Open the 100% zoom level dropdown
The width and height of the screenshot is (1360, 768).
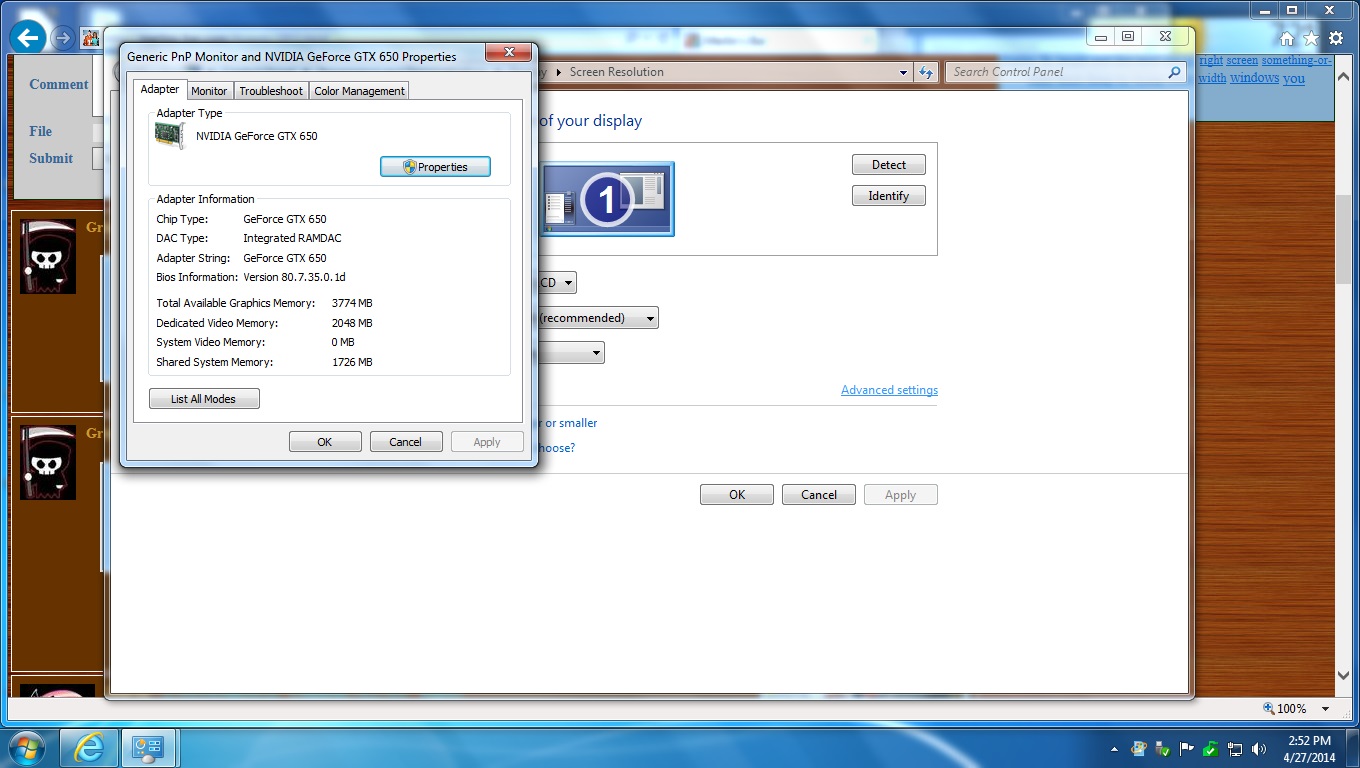[x=1325, y=709]
